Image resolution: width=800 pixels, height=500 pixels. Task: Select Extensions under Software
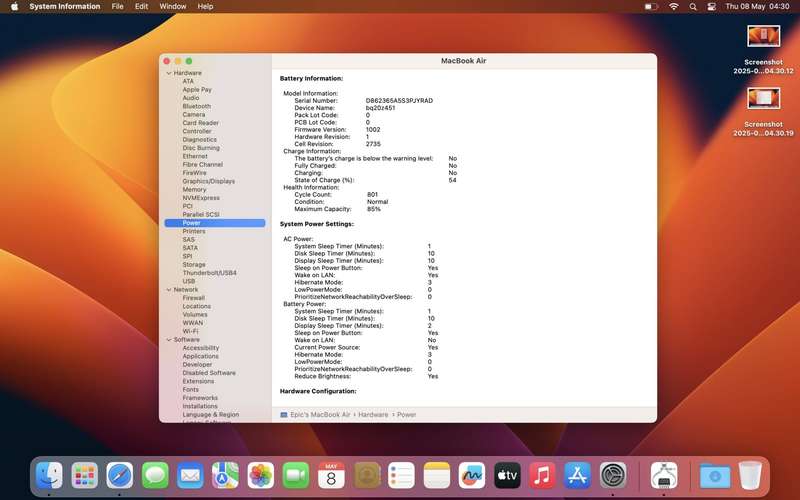click(198, 381)
